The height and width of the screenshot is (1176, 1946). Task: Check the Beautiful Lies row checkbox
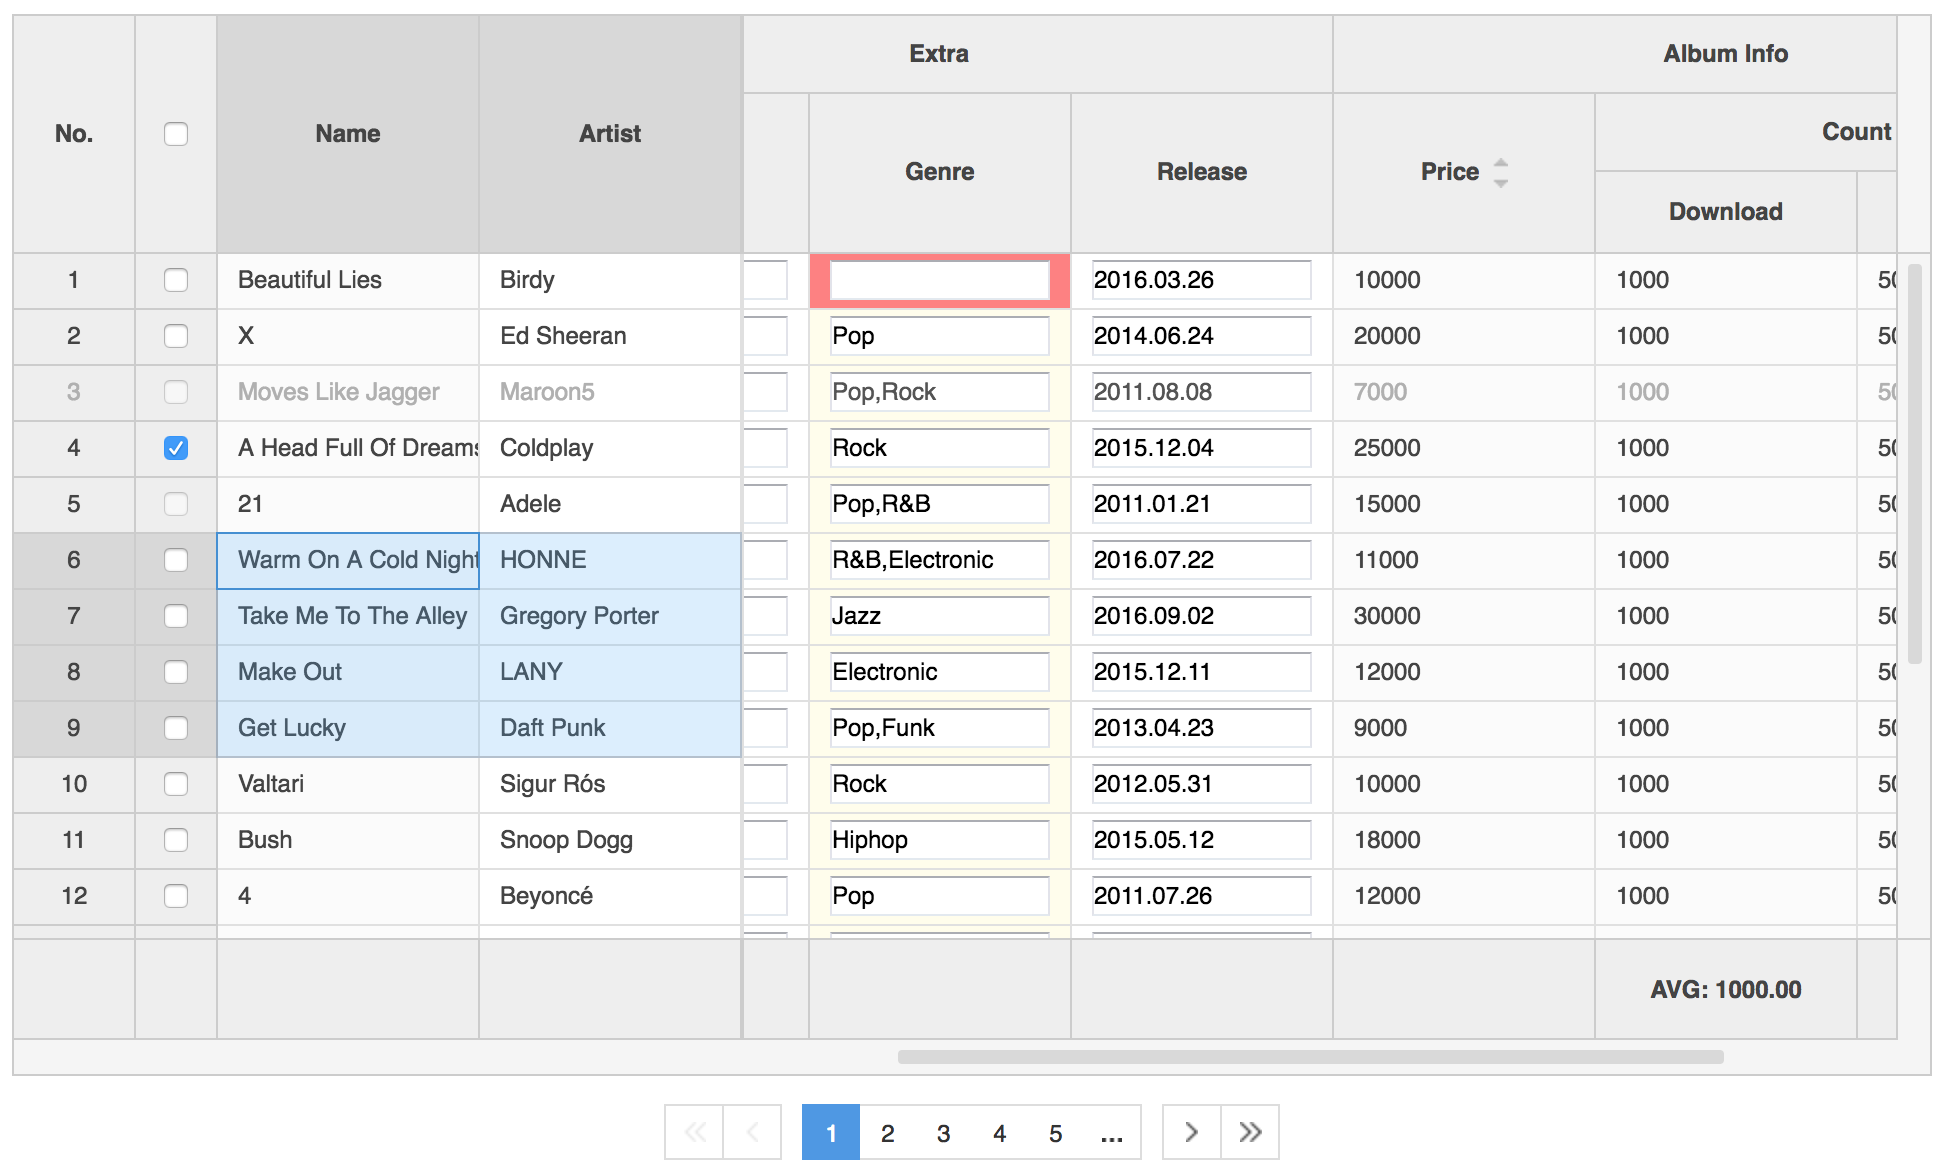[x=176, y=280]
